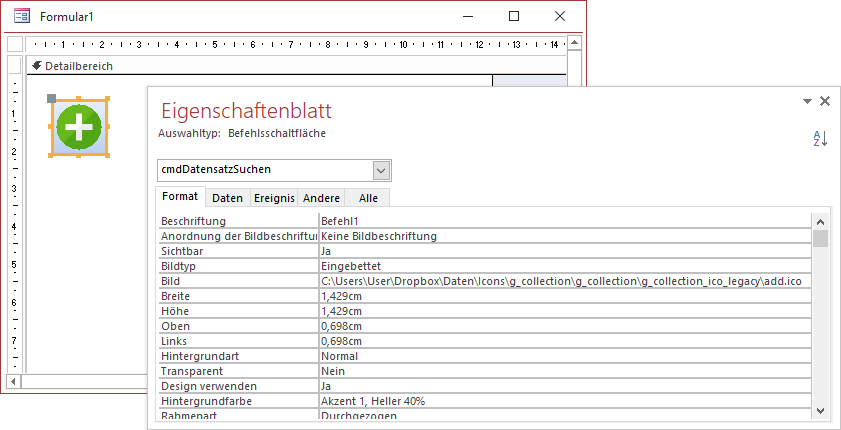Select the Sichtbar property value Ja

[565, 251]
